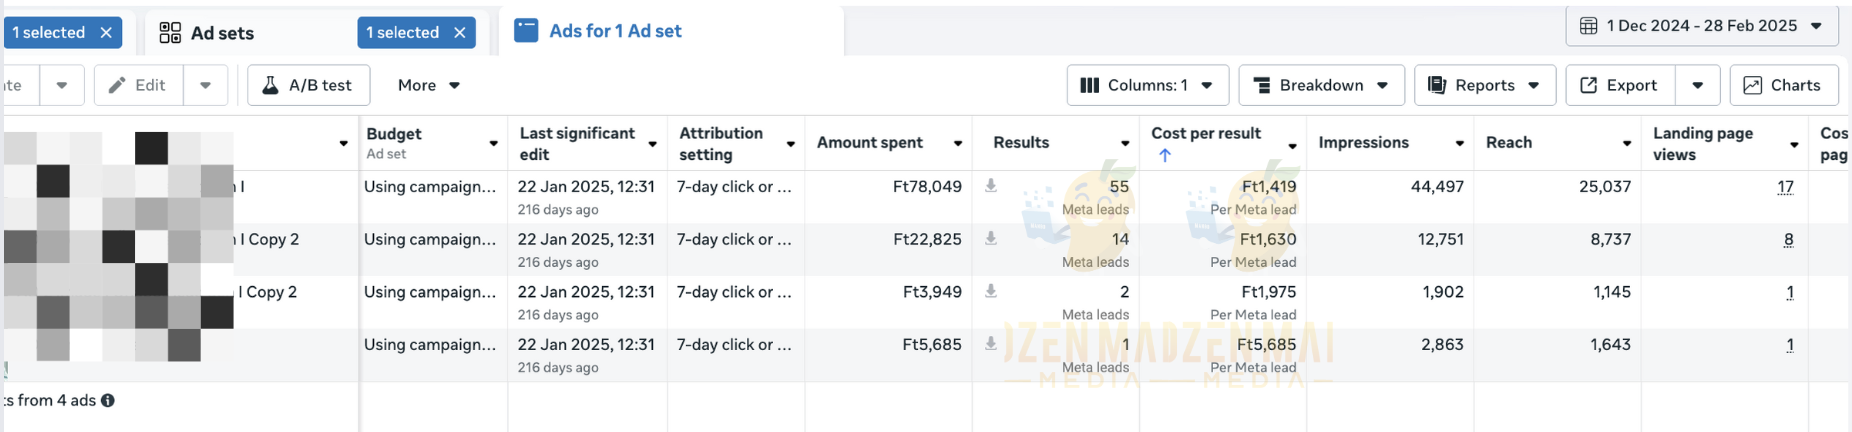
Task: Open the Charts view
Action: pos(1784,86)
